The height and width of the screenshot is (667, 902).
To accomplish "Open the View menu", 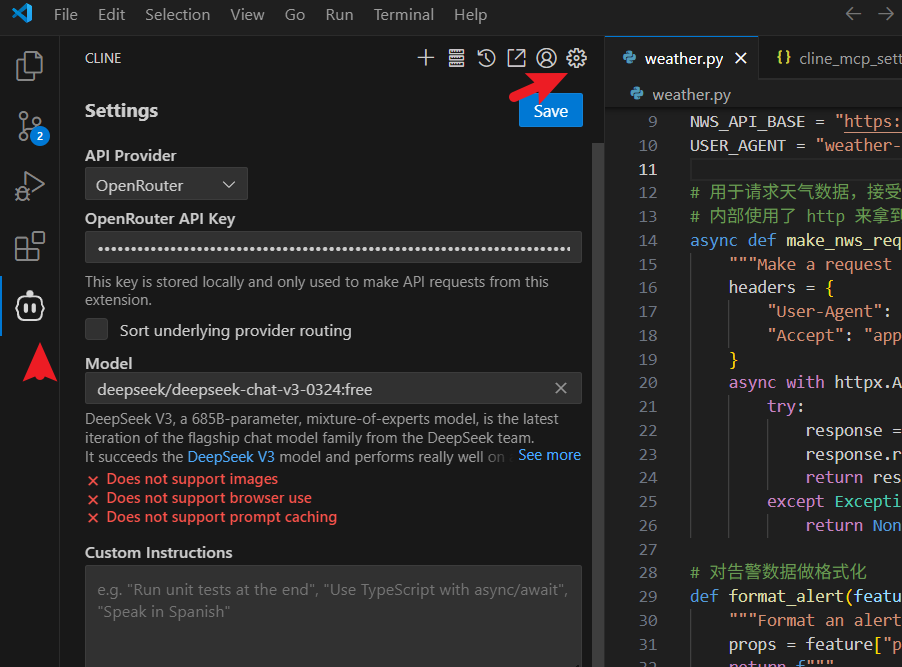I will tap(247, 14).
